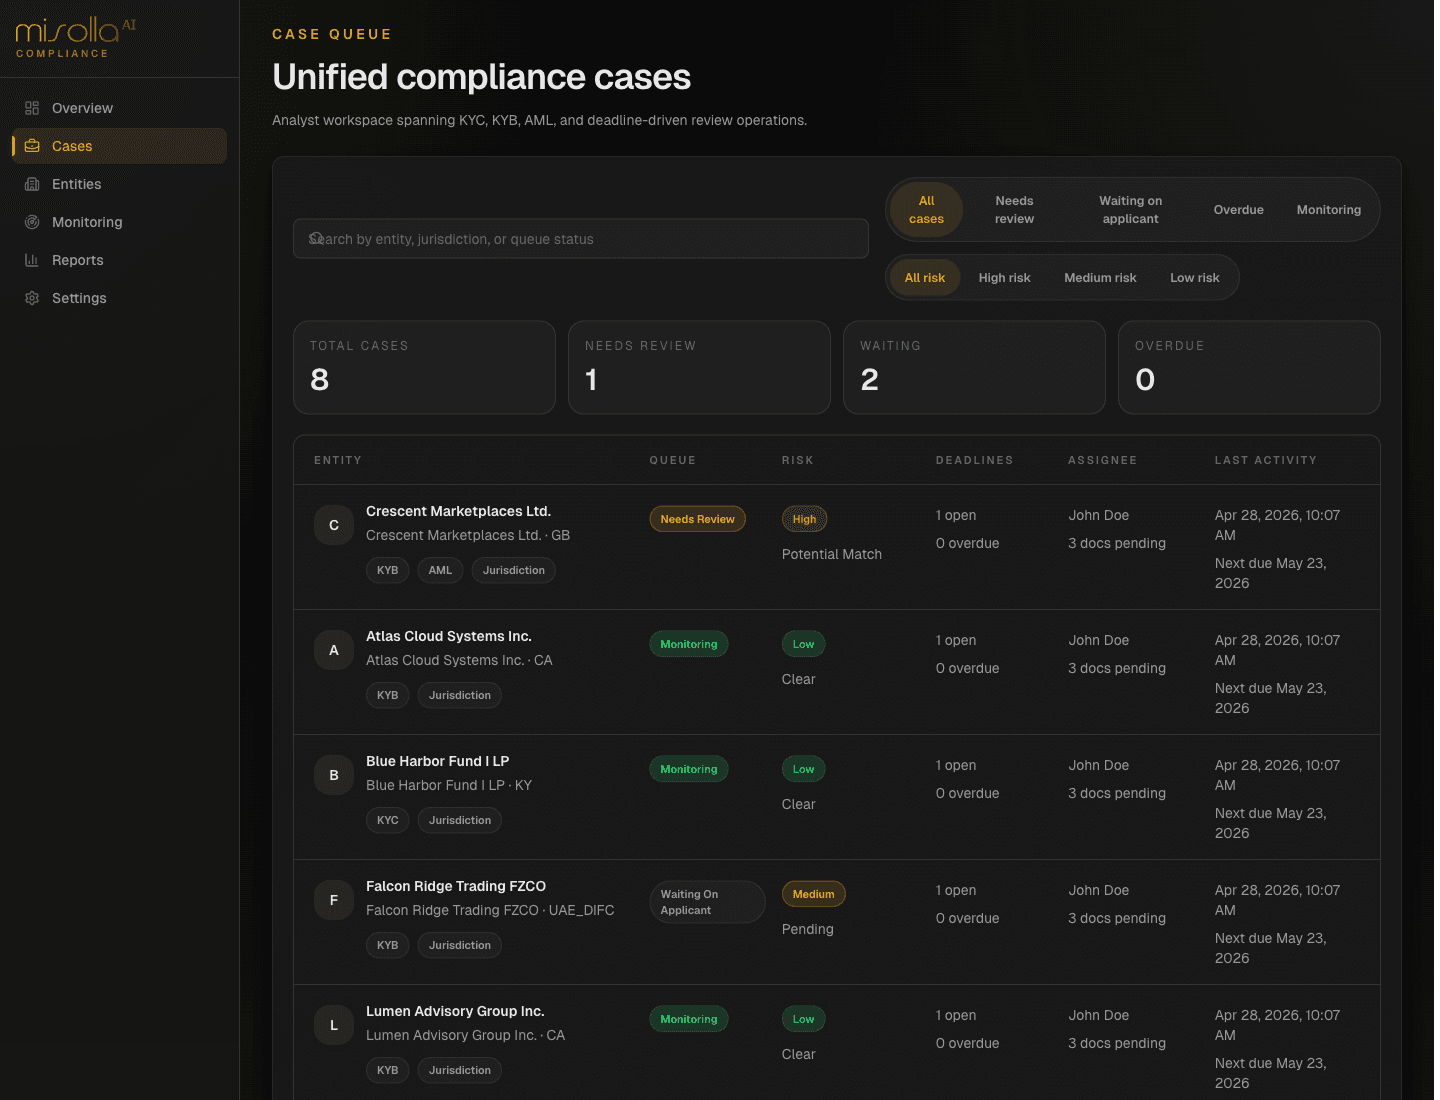Click "Blue Harbor Fund I LP · KY" subtitle

pyautogui.click(x=449, y=785)
